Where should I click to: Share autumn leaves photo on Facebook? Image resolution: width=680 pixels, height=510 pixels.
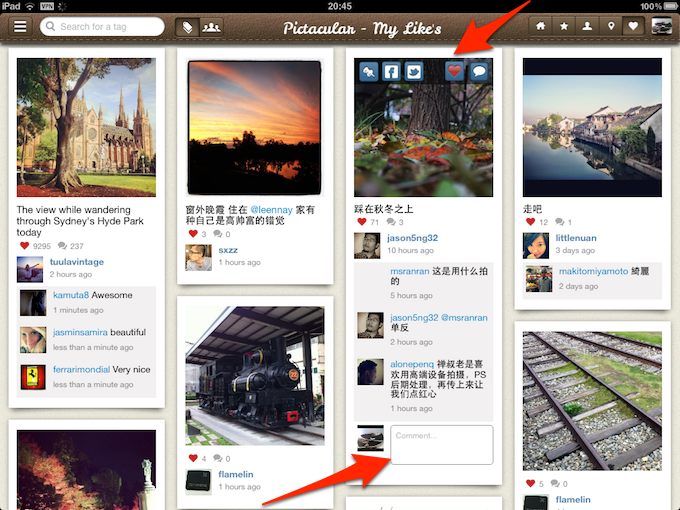(391, 72)
